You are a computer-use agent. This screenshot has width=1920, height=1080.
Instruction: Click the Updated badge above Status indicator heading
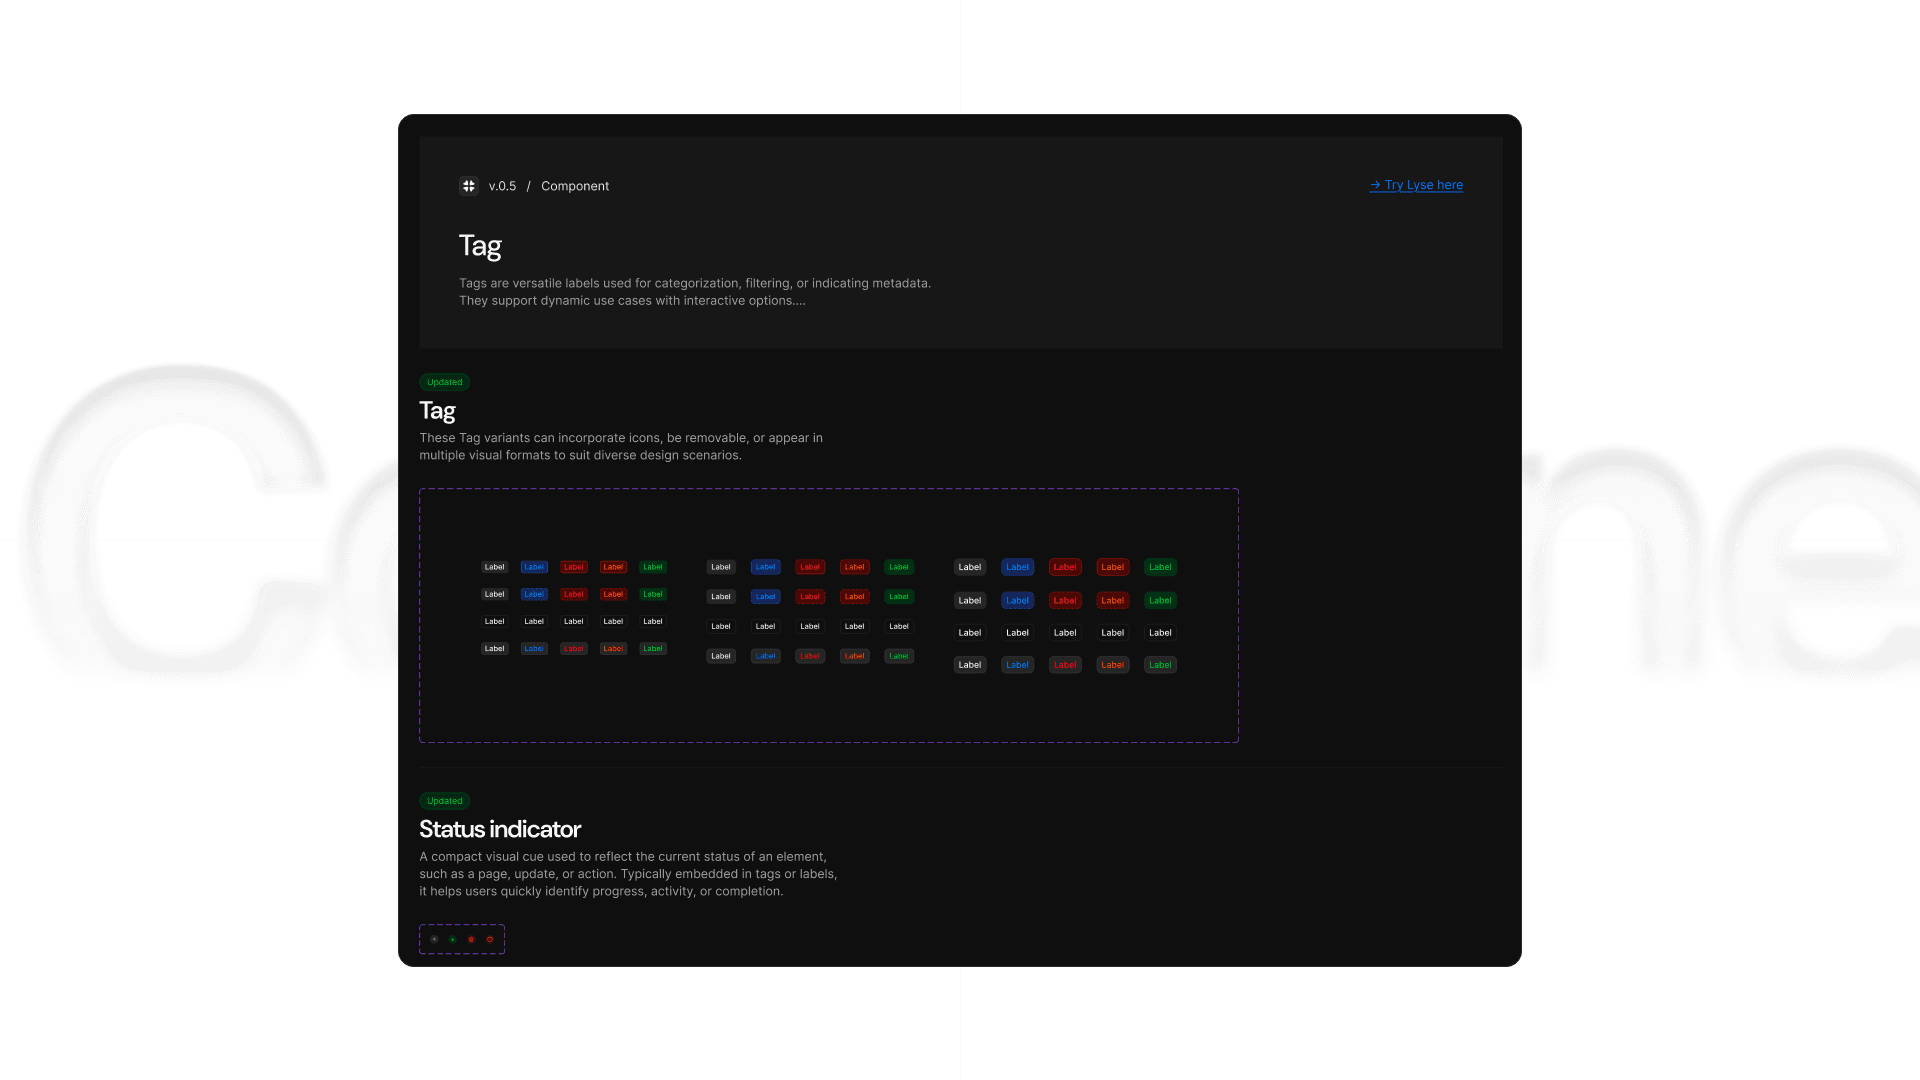[x=444, y=800]
